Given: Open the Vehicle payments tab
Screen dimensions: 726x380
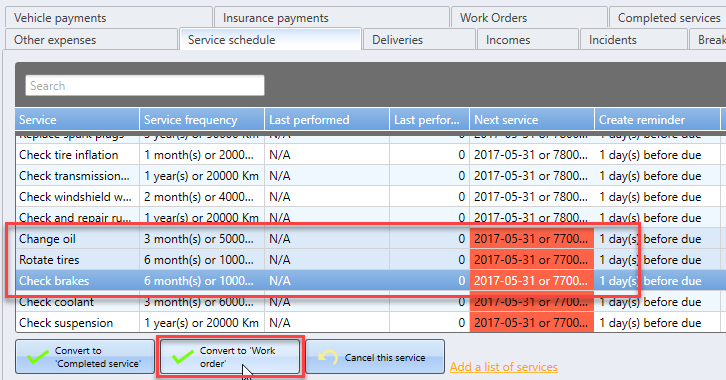Looking at the screenshot, I should point(109,18).
